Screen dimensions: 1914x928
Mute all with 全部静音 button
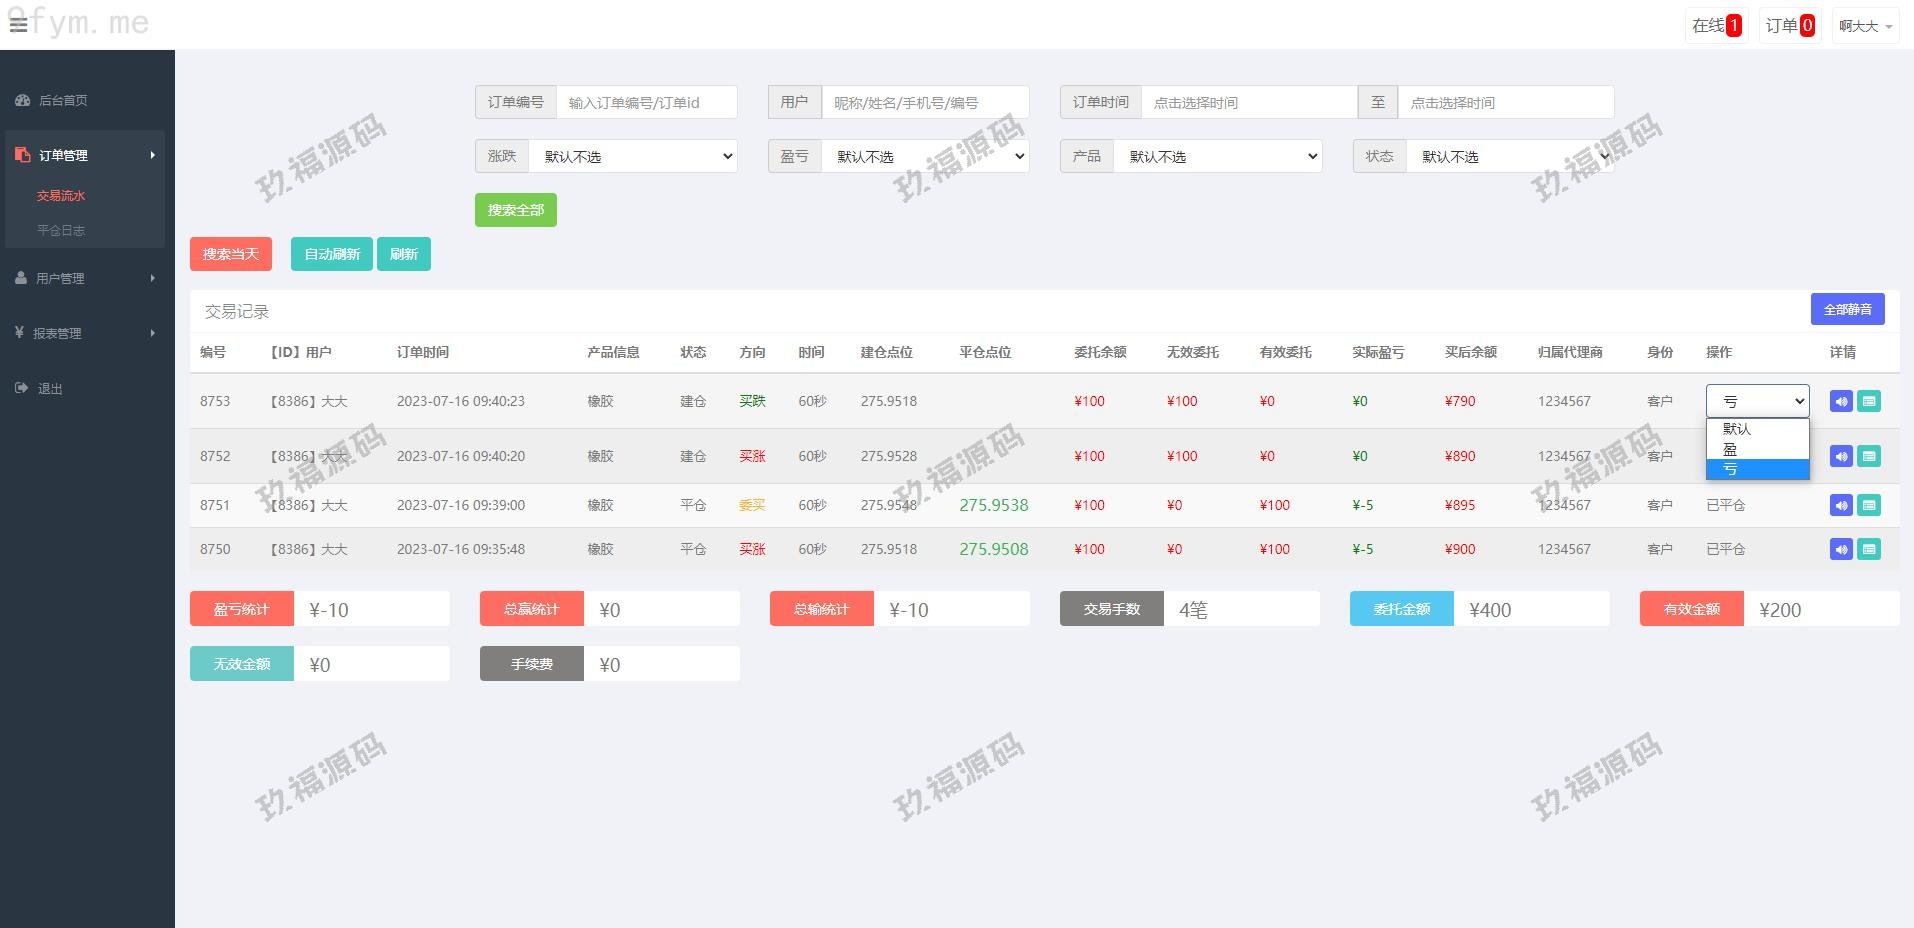[1847, 309]
